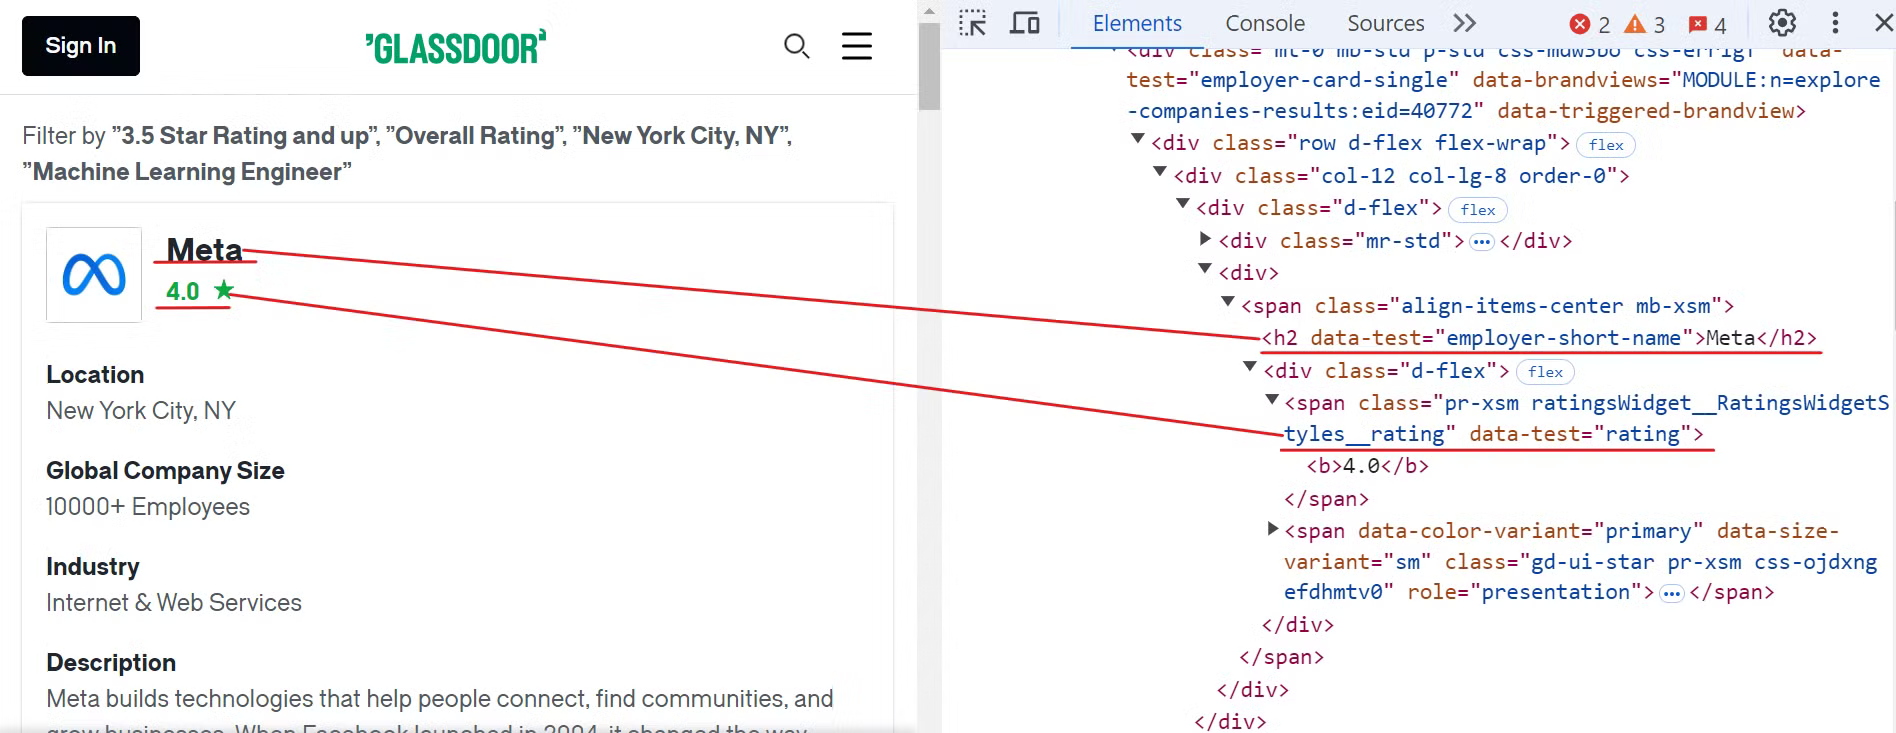Click the Machine Learning Engineer filter text
Screen dimensions: 1896x733
[x=188, y=172]
